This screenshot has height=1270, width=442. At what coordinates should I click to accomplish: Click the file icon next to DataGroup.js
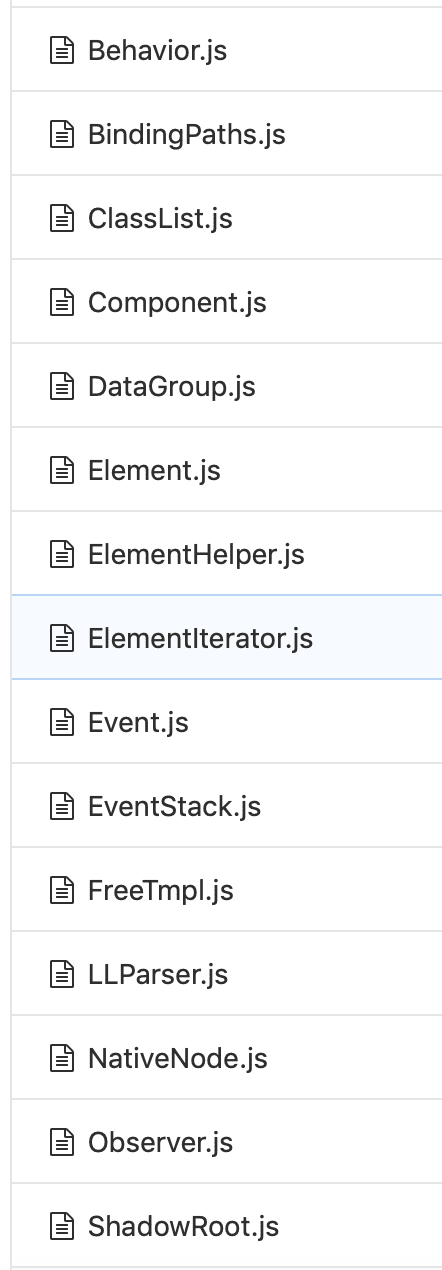(62, 386)
